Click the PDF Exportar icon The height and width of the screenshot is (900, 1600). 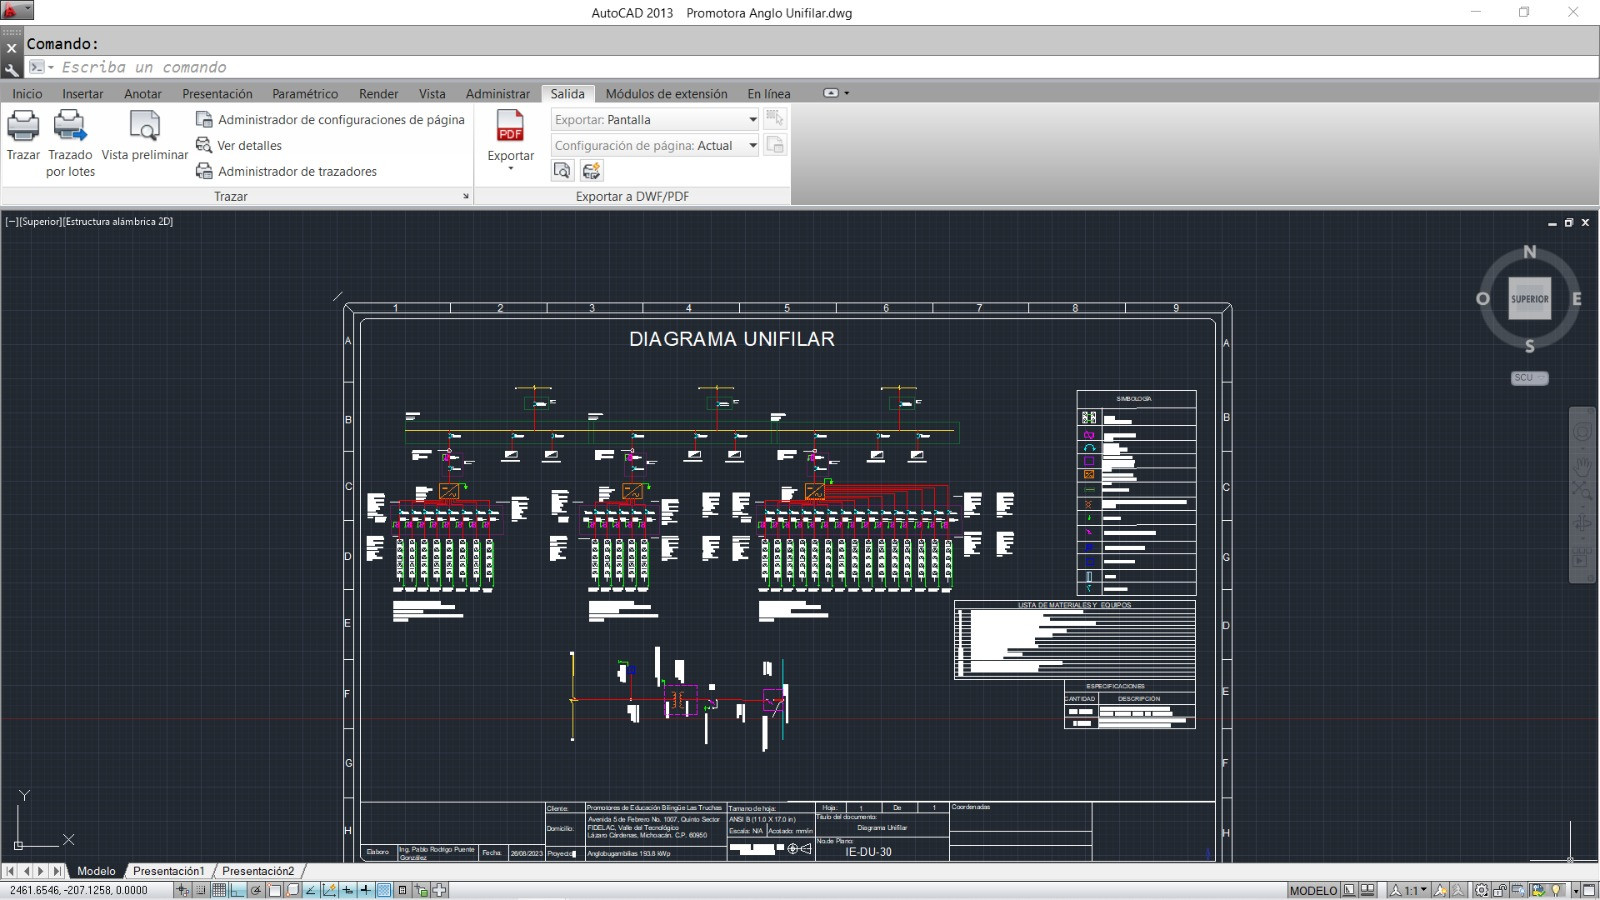(x=510, y=126)
